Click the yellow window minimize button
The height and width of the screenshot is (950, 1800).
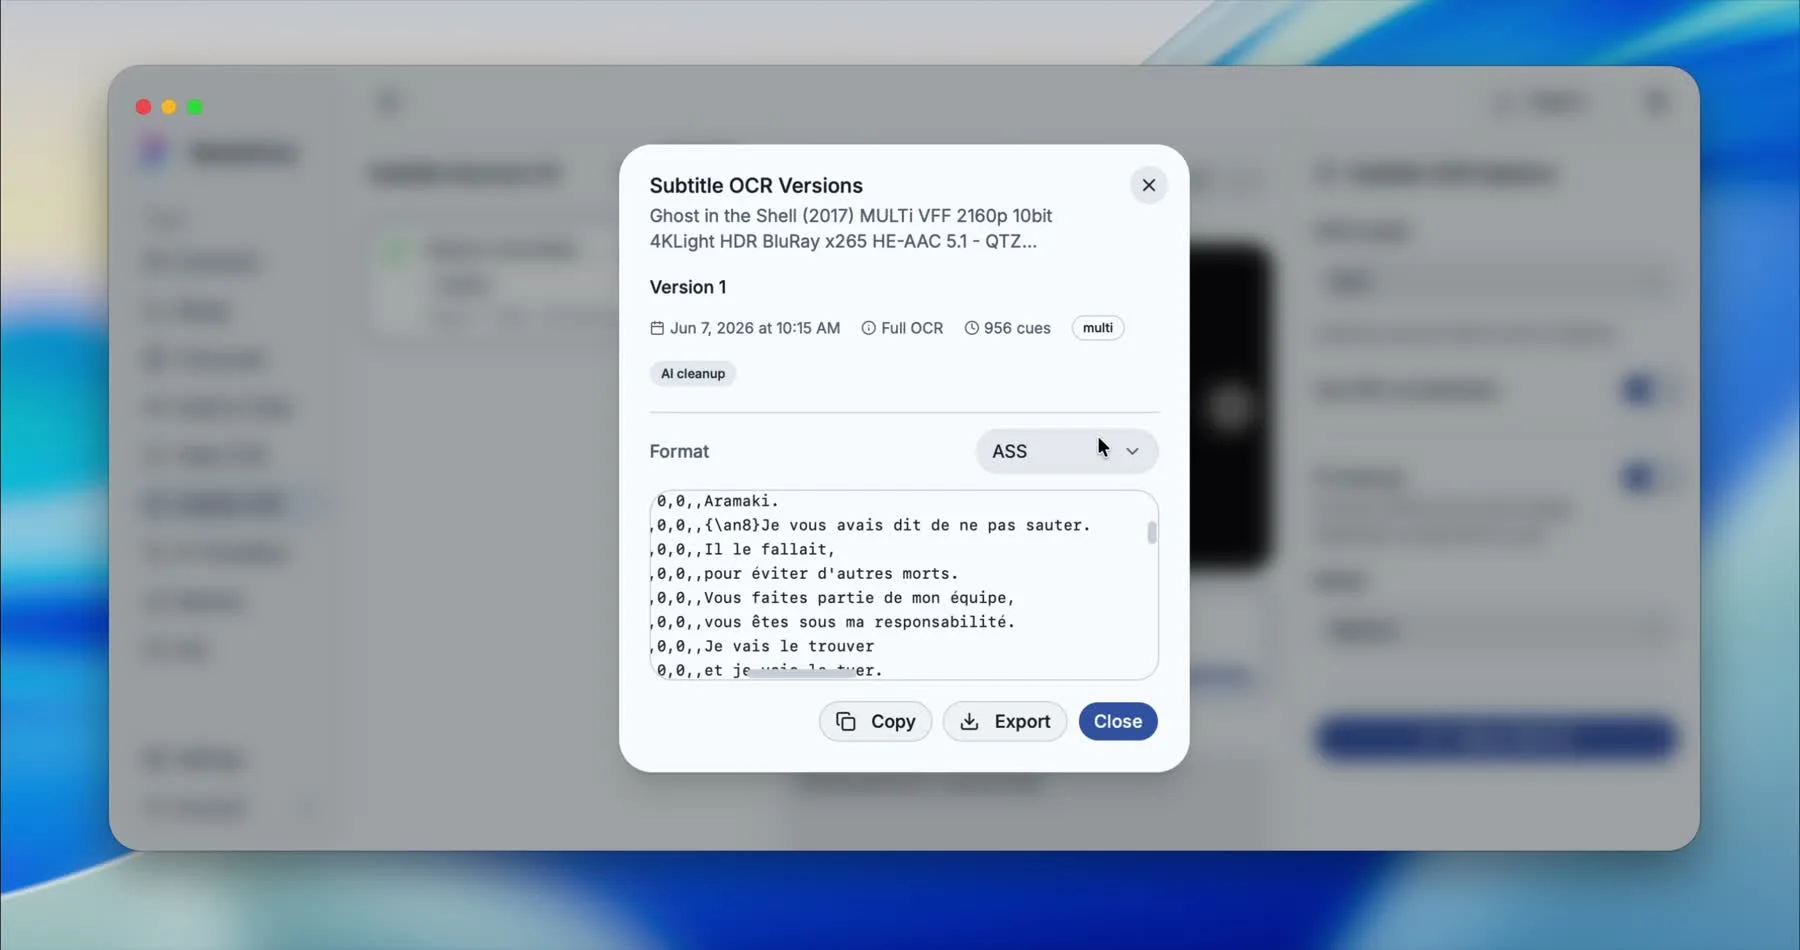(169, 107)
